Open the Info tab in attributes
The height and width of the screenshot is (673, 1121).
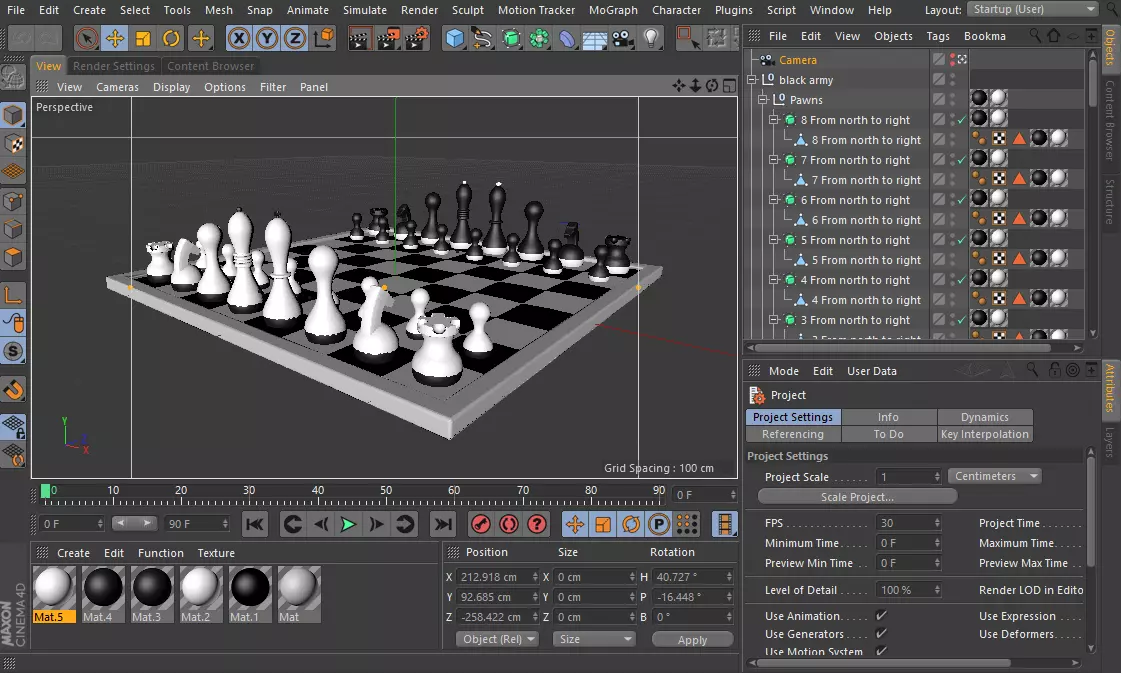tap(889, 417)
